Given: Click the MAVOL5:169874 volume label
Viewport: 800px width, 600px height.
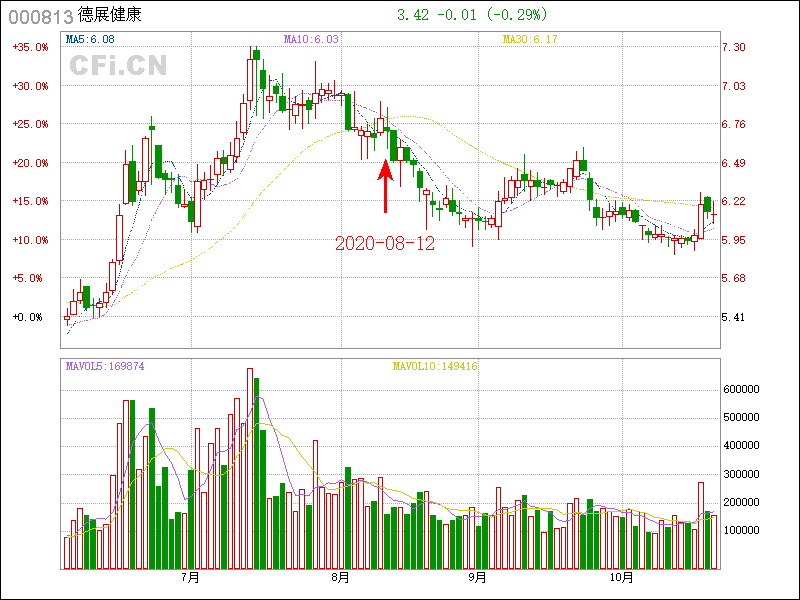Looking at the screenshot, I should pyautogui.click(x=105, y=366).
